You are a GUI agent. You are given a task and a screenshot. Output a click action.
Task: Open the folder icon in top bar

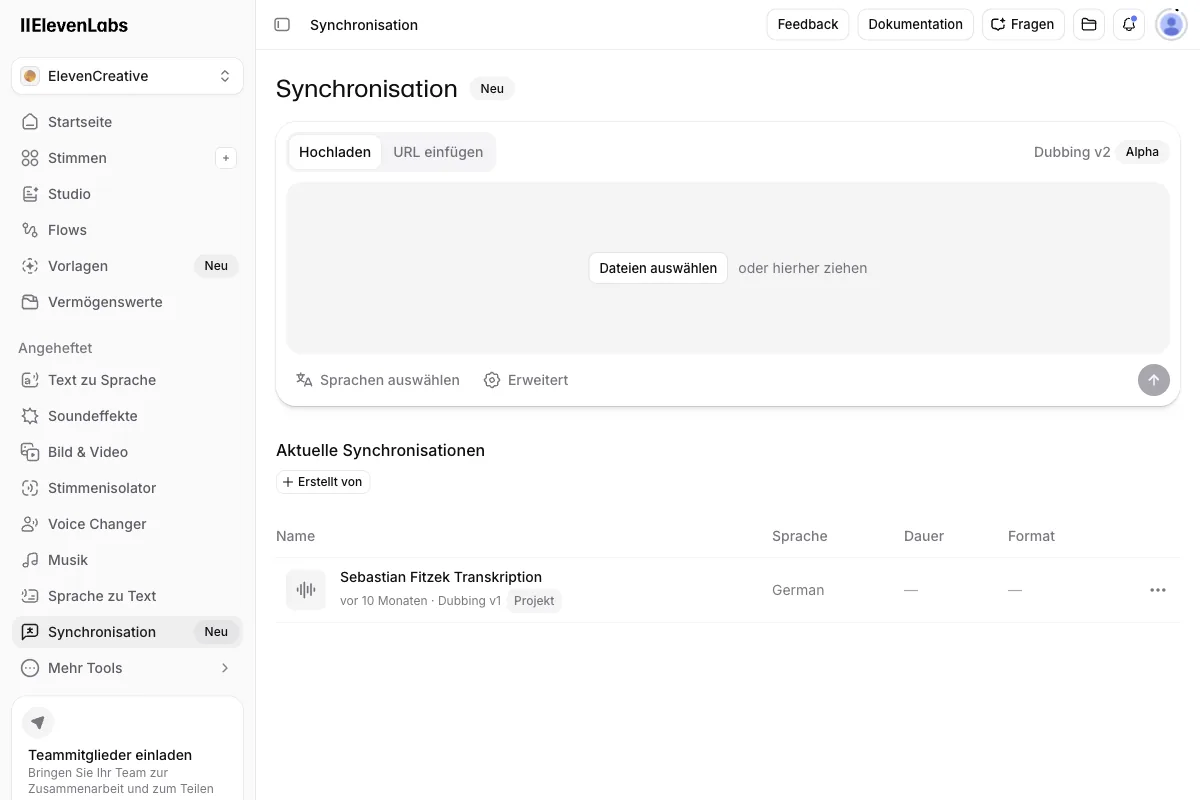[x=1089, y=24]
